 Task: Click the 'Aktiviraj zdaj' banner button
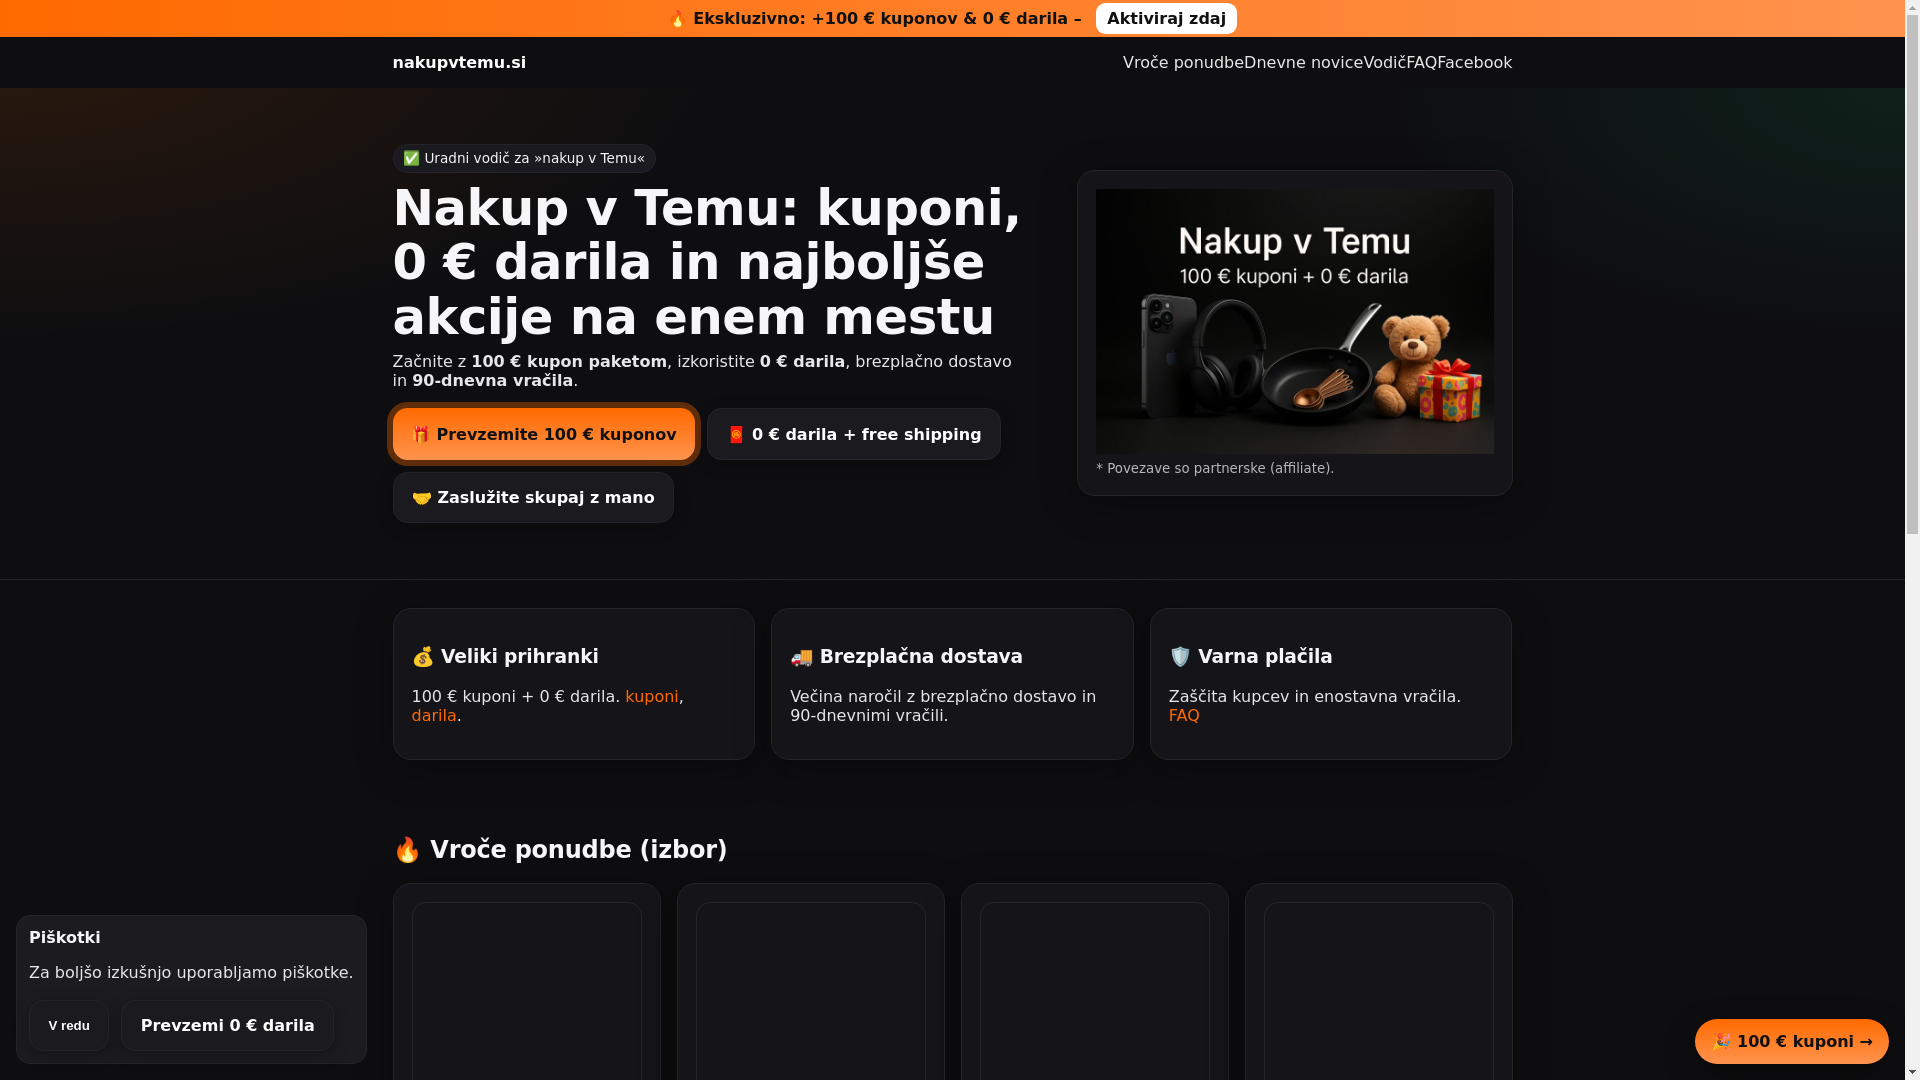[1165, 18]
